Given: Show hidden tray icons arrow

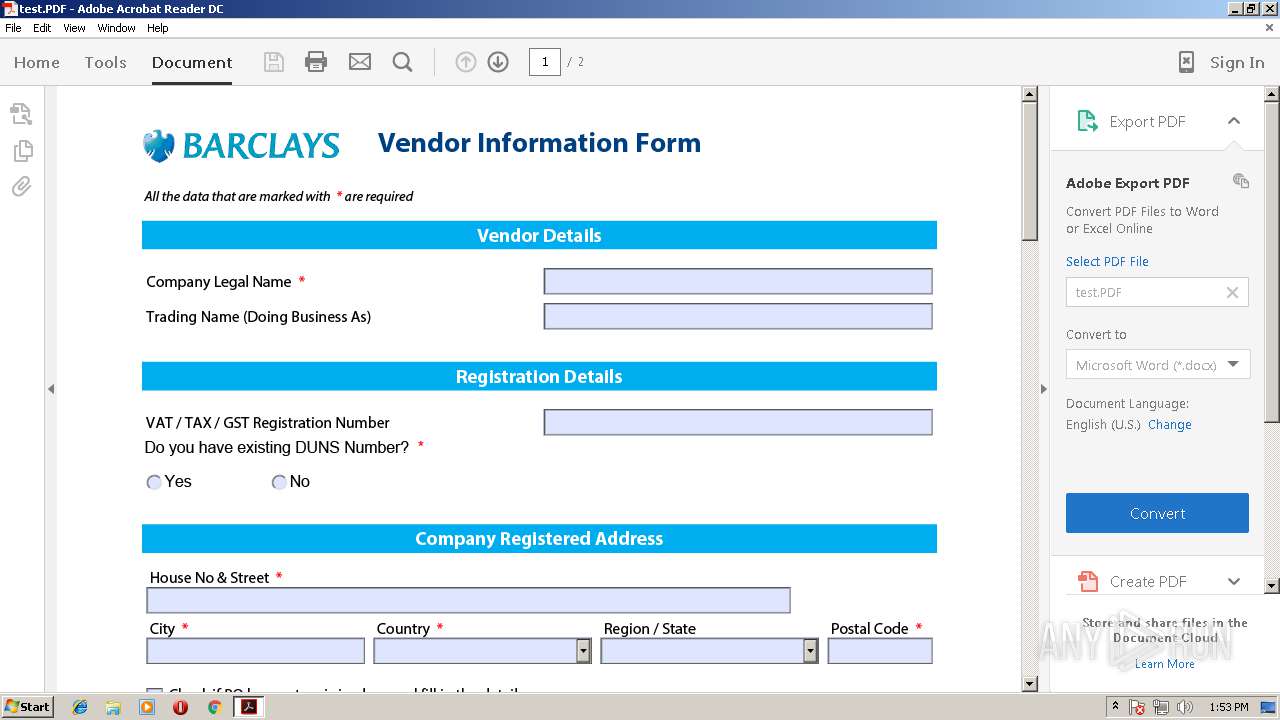Looking at the screenshot, I should pos(1115,707).
